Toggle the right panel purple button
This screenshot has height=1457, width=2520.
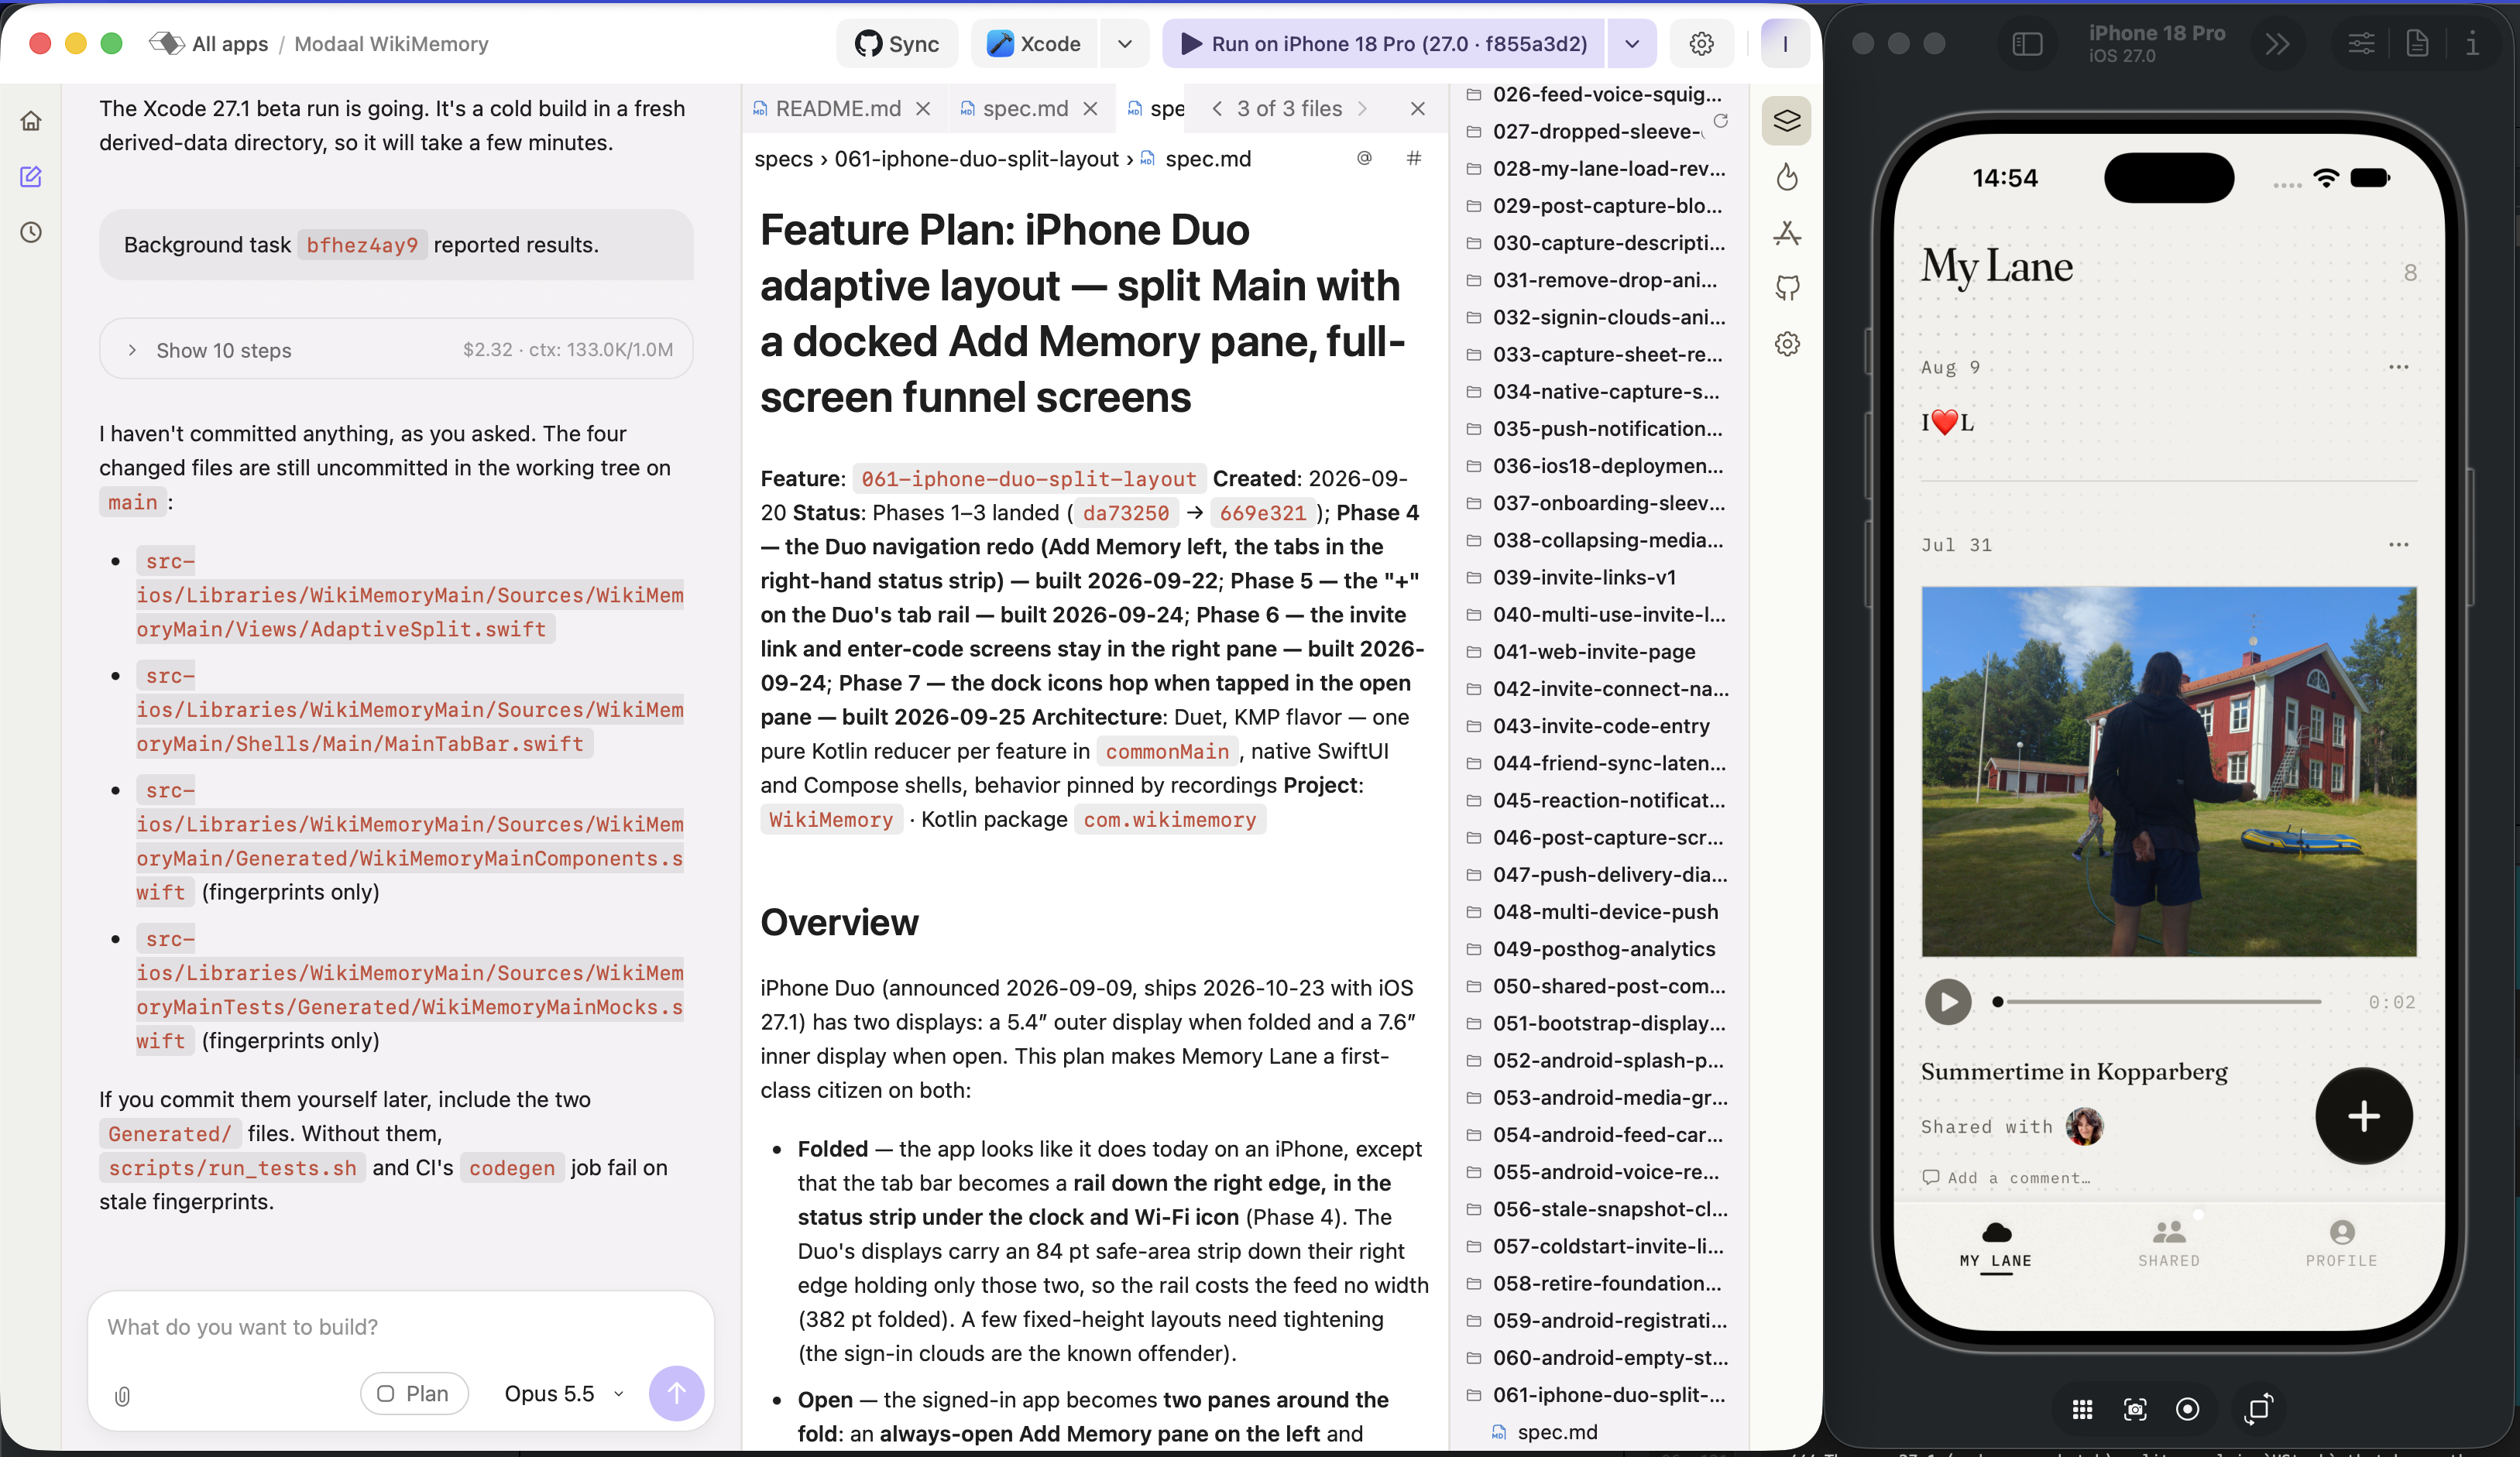(x=1785, y=44)
